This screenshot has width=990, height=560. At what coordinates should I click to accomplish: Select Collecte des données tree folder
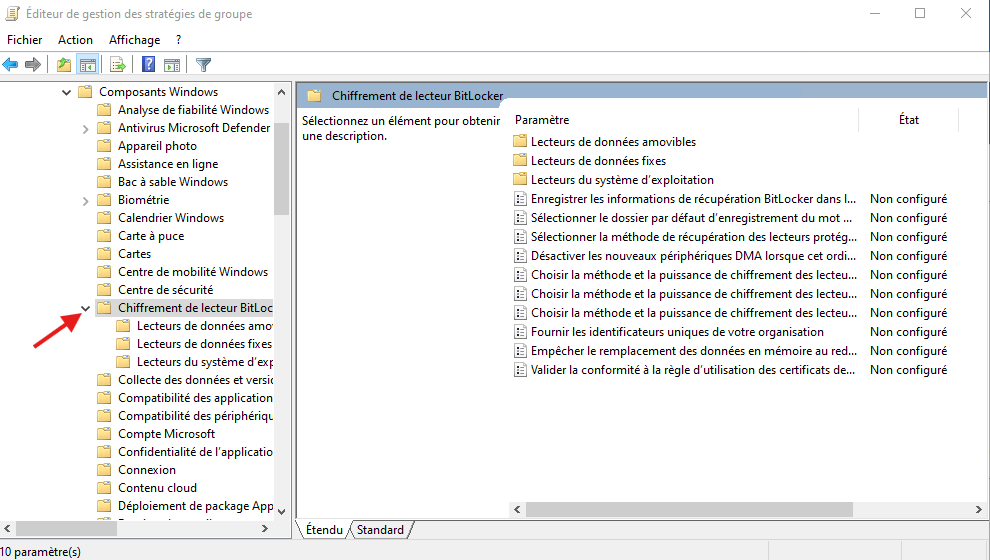click(195, 380)
